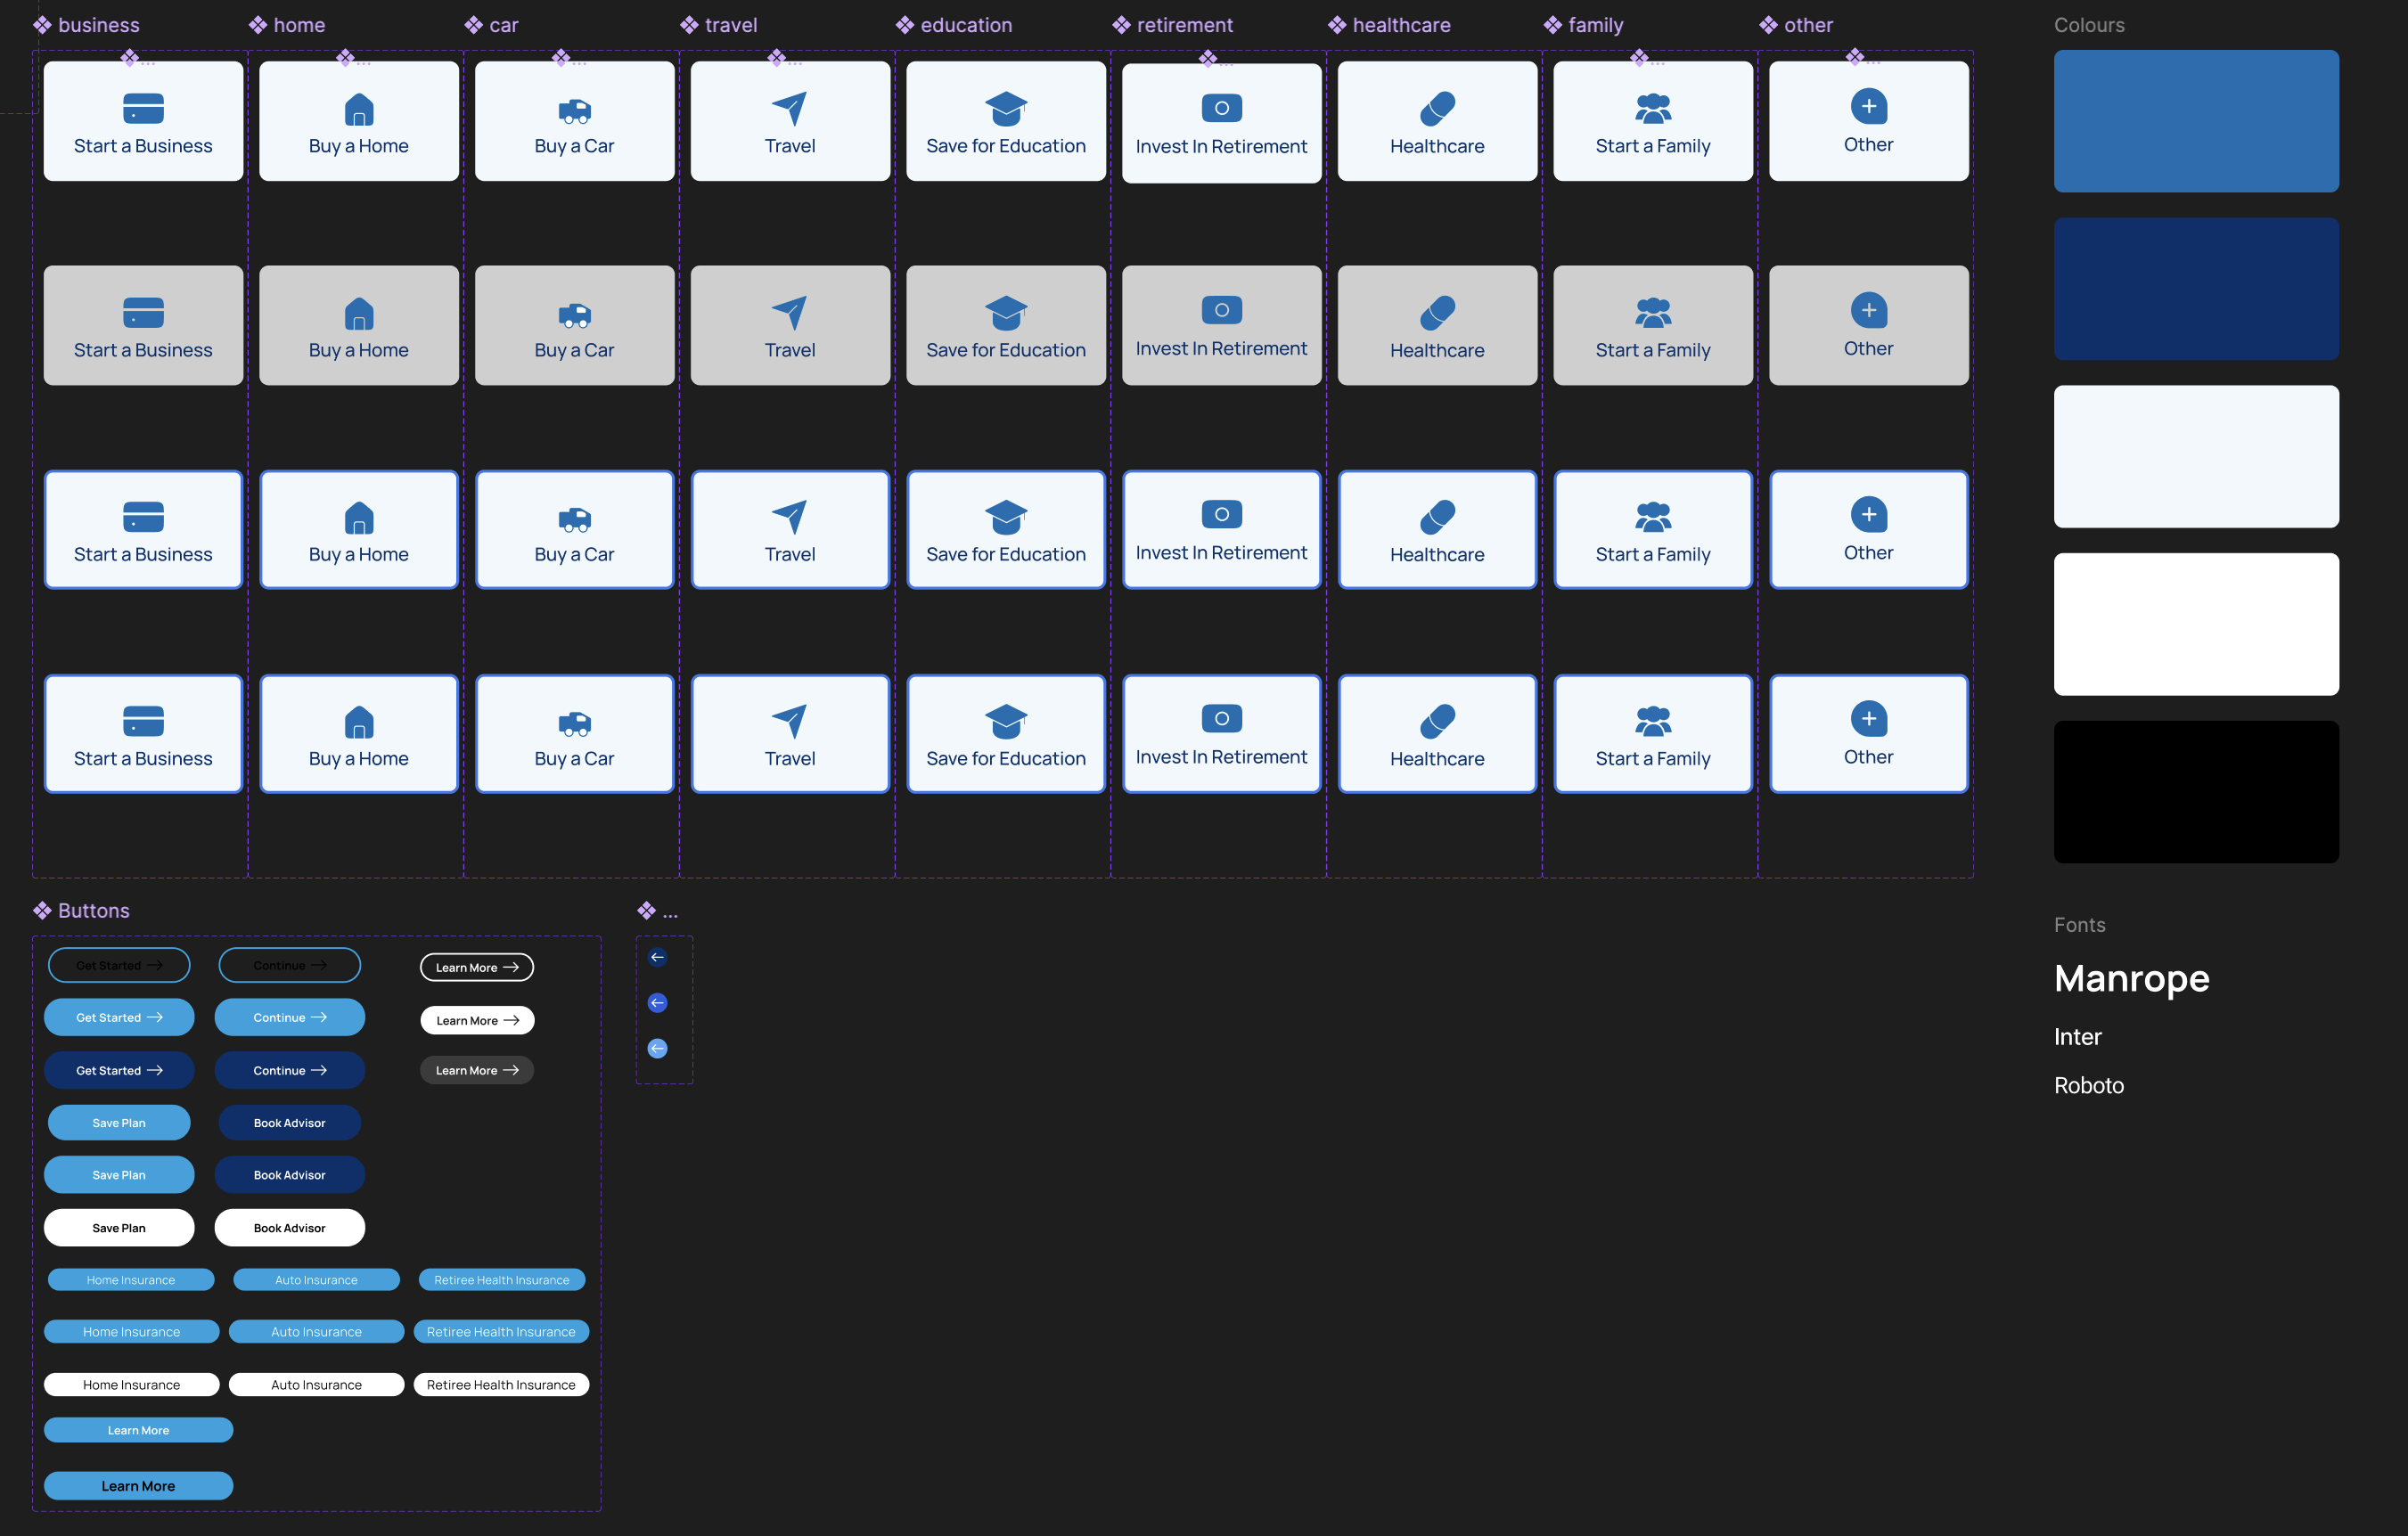The height and width of the screenshot is (1536, 2408).
Task: Select the truck icon on the Buy a Car card
Action: tap(574, 107)
